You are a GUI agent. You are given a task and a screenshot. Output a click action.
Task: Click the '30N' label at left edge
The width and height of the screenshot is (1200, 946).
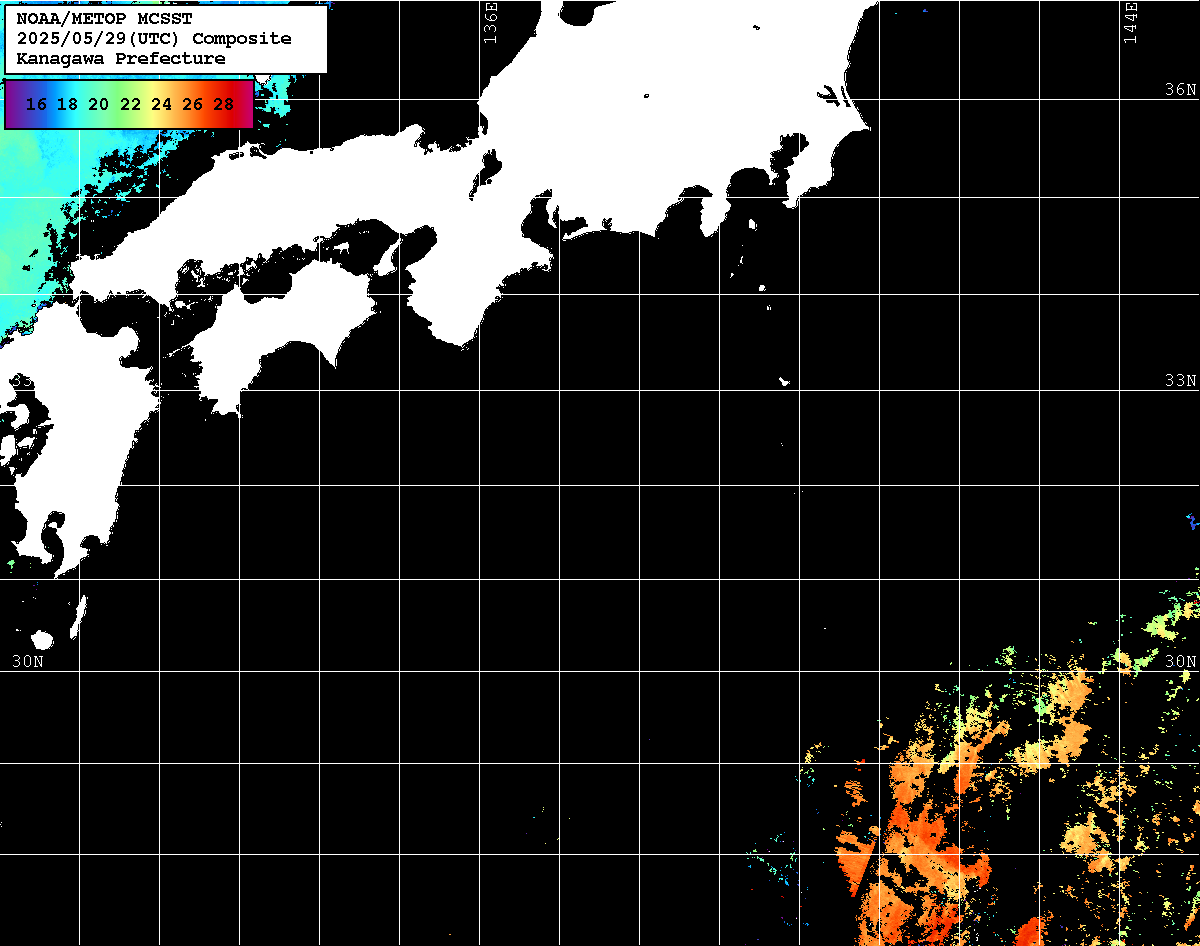point(28,661)
